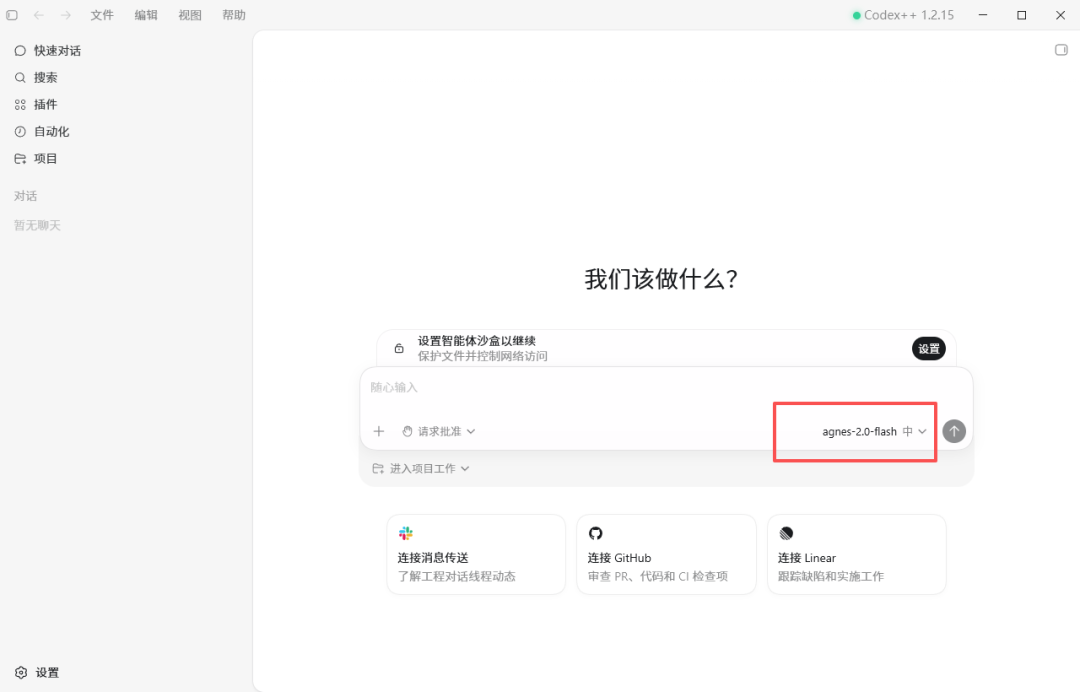The image size is (1080, 692).
Task: Click the Linear logo icon
Action: [x=786, y=533]
